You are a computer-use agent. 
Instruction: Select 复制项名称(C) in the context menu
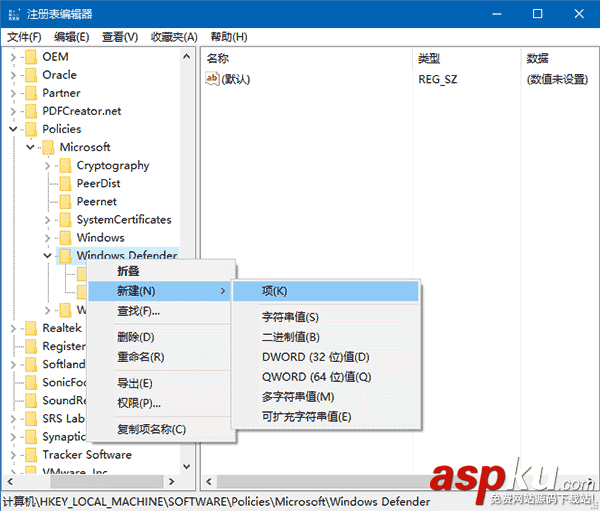click(x=159, y=429)
